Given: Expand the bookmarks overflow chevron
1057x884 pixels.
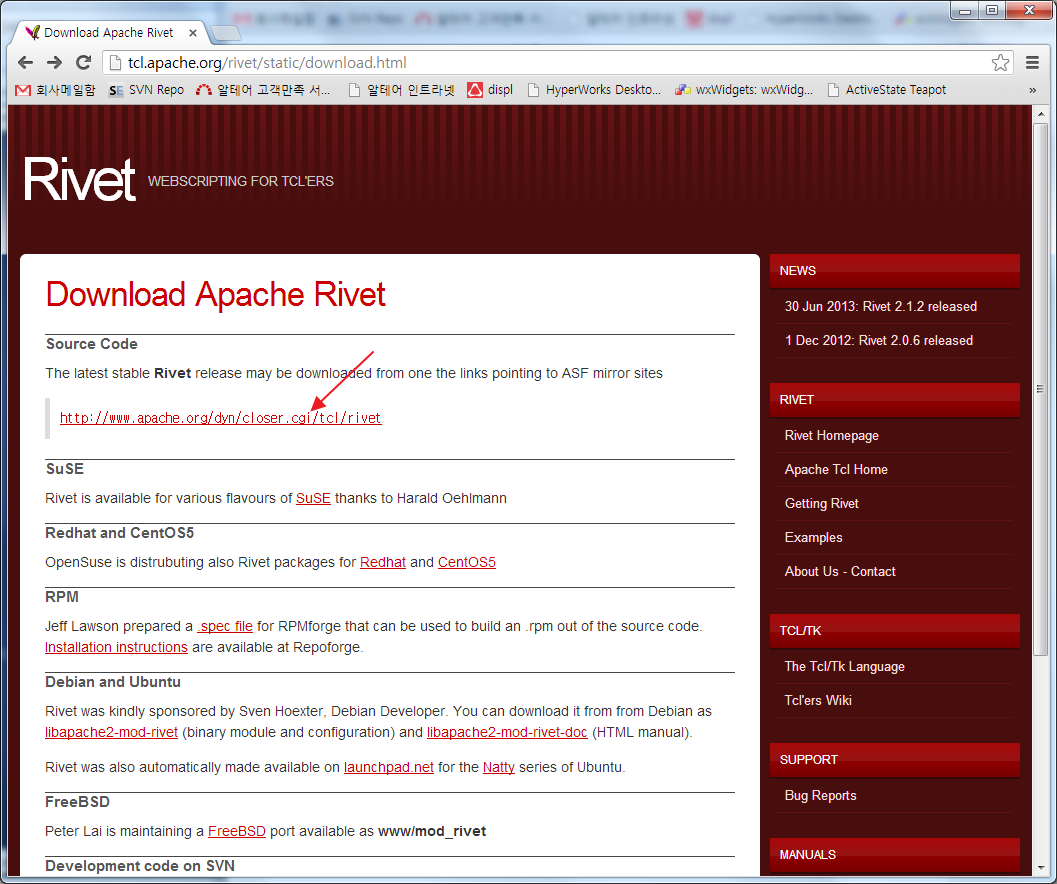Looking at the screenshot, I should click(x=1032, y=90).
